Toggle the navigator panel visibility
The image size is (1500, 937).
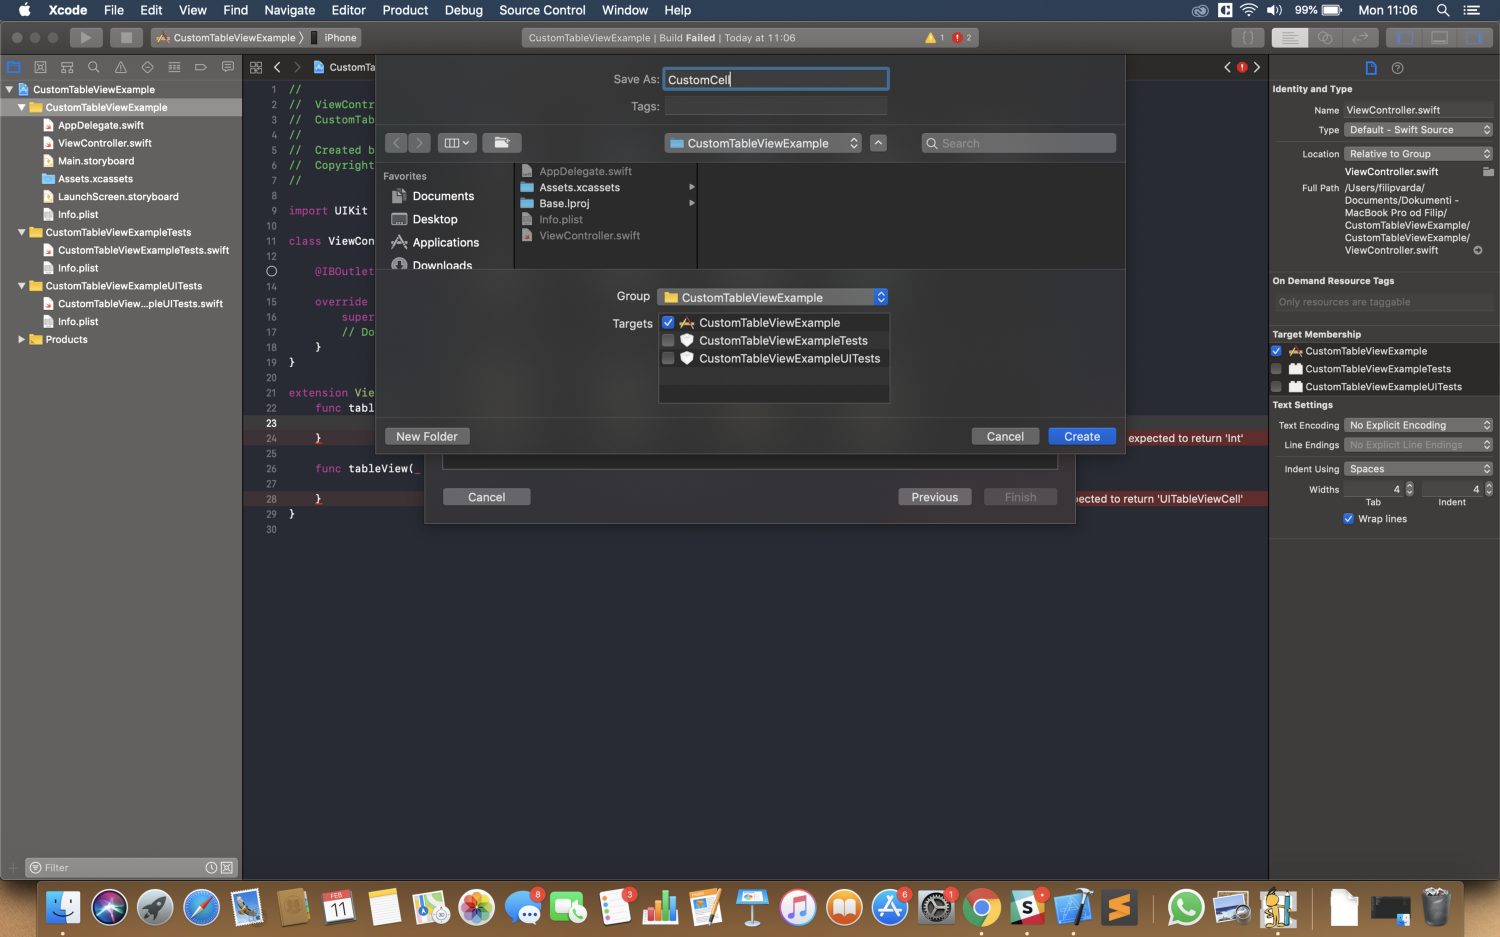1404,37
